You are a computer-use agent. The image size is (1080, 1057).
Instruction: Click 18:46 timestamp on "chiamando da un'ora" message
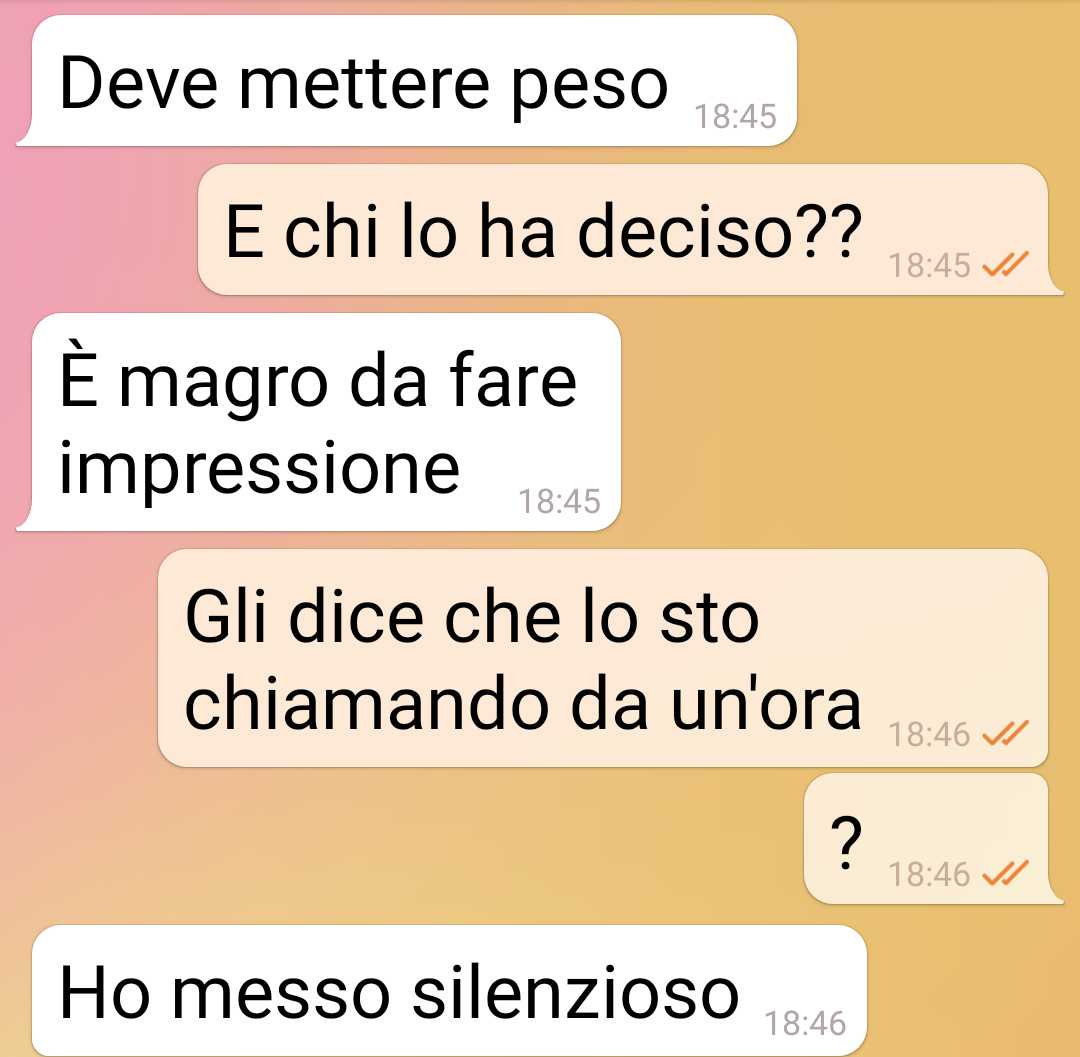click(929, 735)
